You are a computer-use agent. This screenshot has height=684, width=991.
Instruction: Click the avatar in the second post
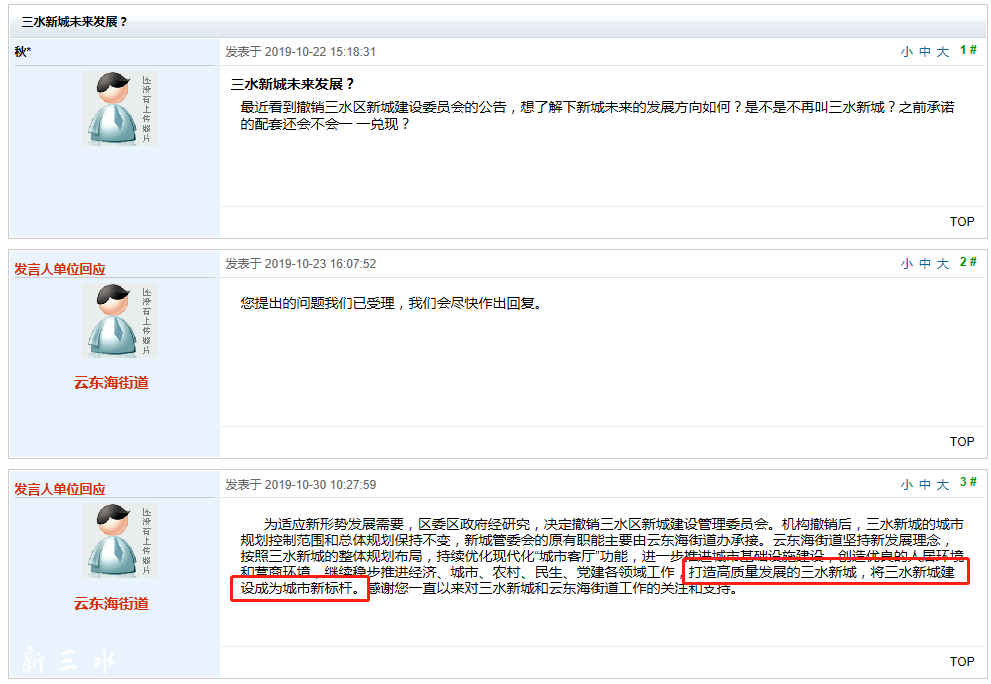click(119, 320)
